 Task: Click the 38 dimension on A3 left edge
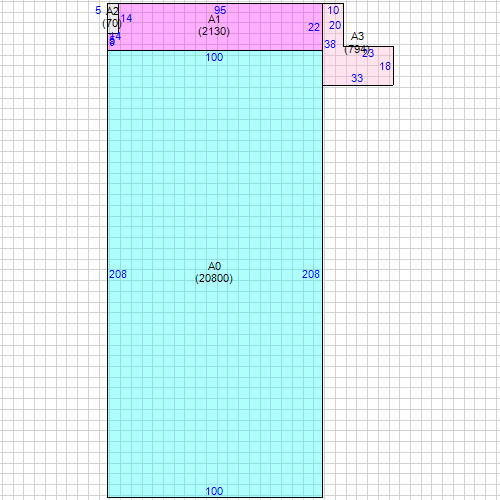[x=330, y=44]
